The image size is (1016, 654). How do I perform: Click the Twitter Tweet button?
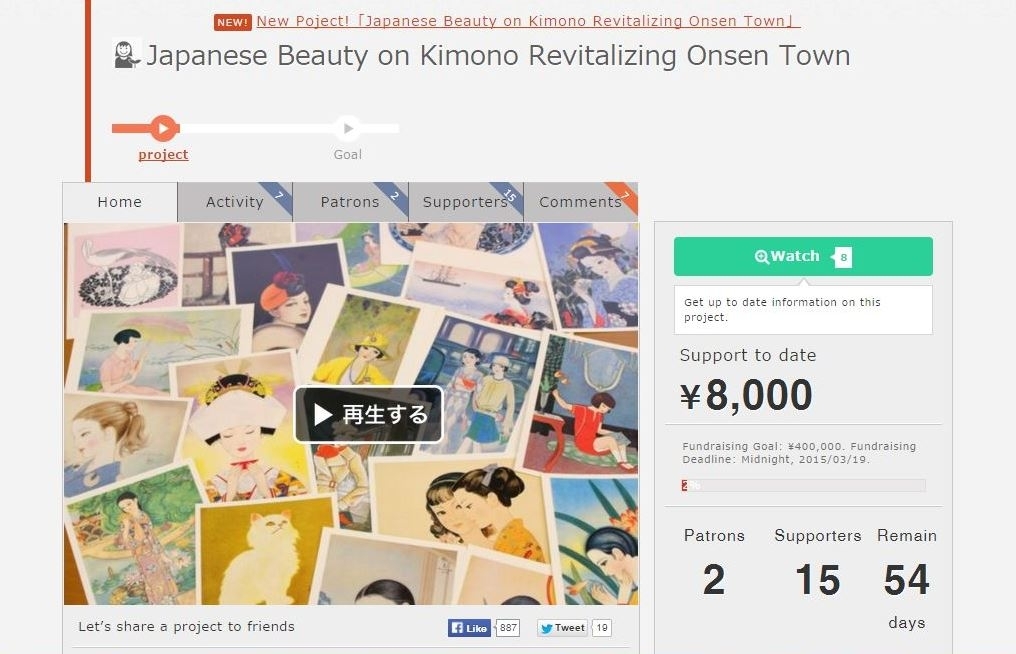pos(562,627)
